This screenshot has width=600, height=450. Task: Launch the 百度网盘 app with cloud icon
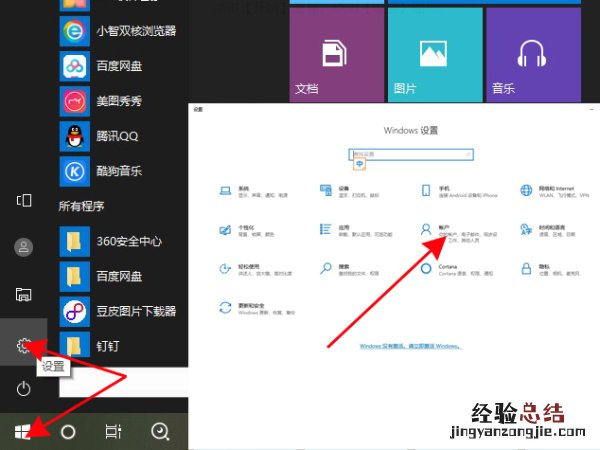tap(101, 66)
